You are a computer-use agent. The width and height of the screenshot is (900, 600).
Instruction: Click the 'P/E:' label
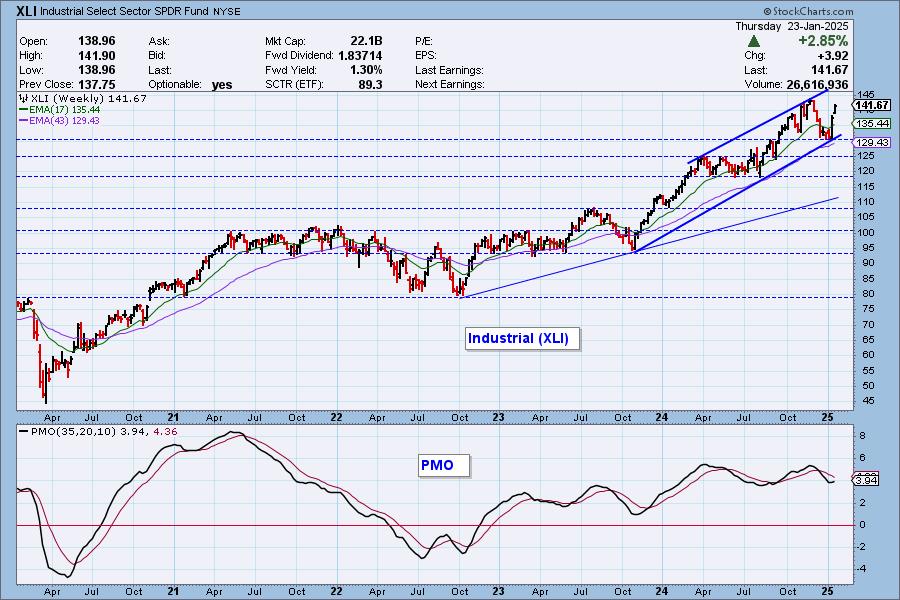coord(424,41)
